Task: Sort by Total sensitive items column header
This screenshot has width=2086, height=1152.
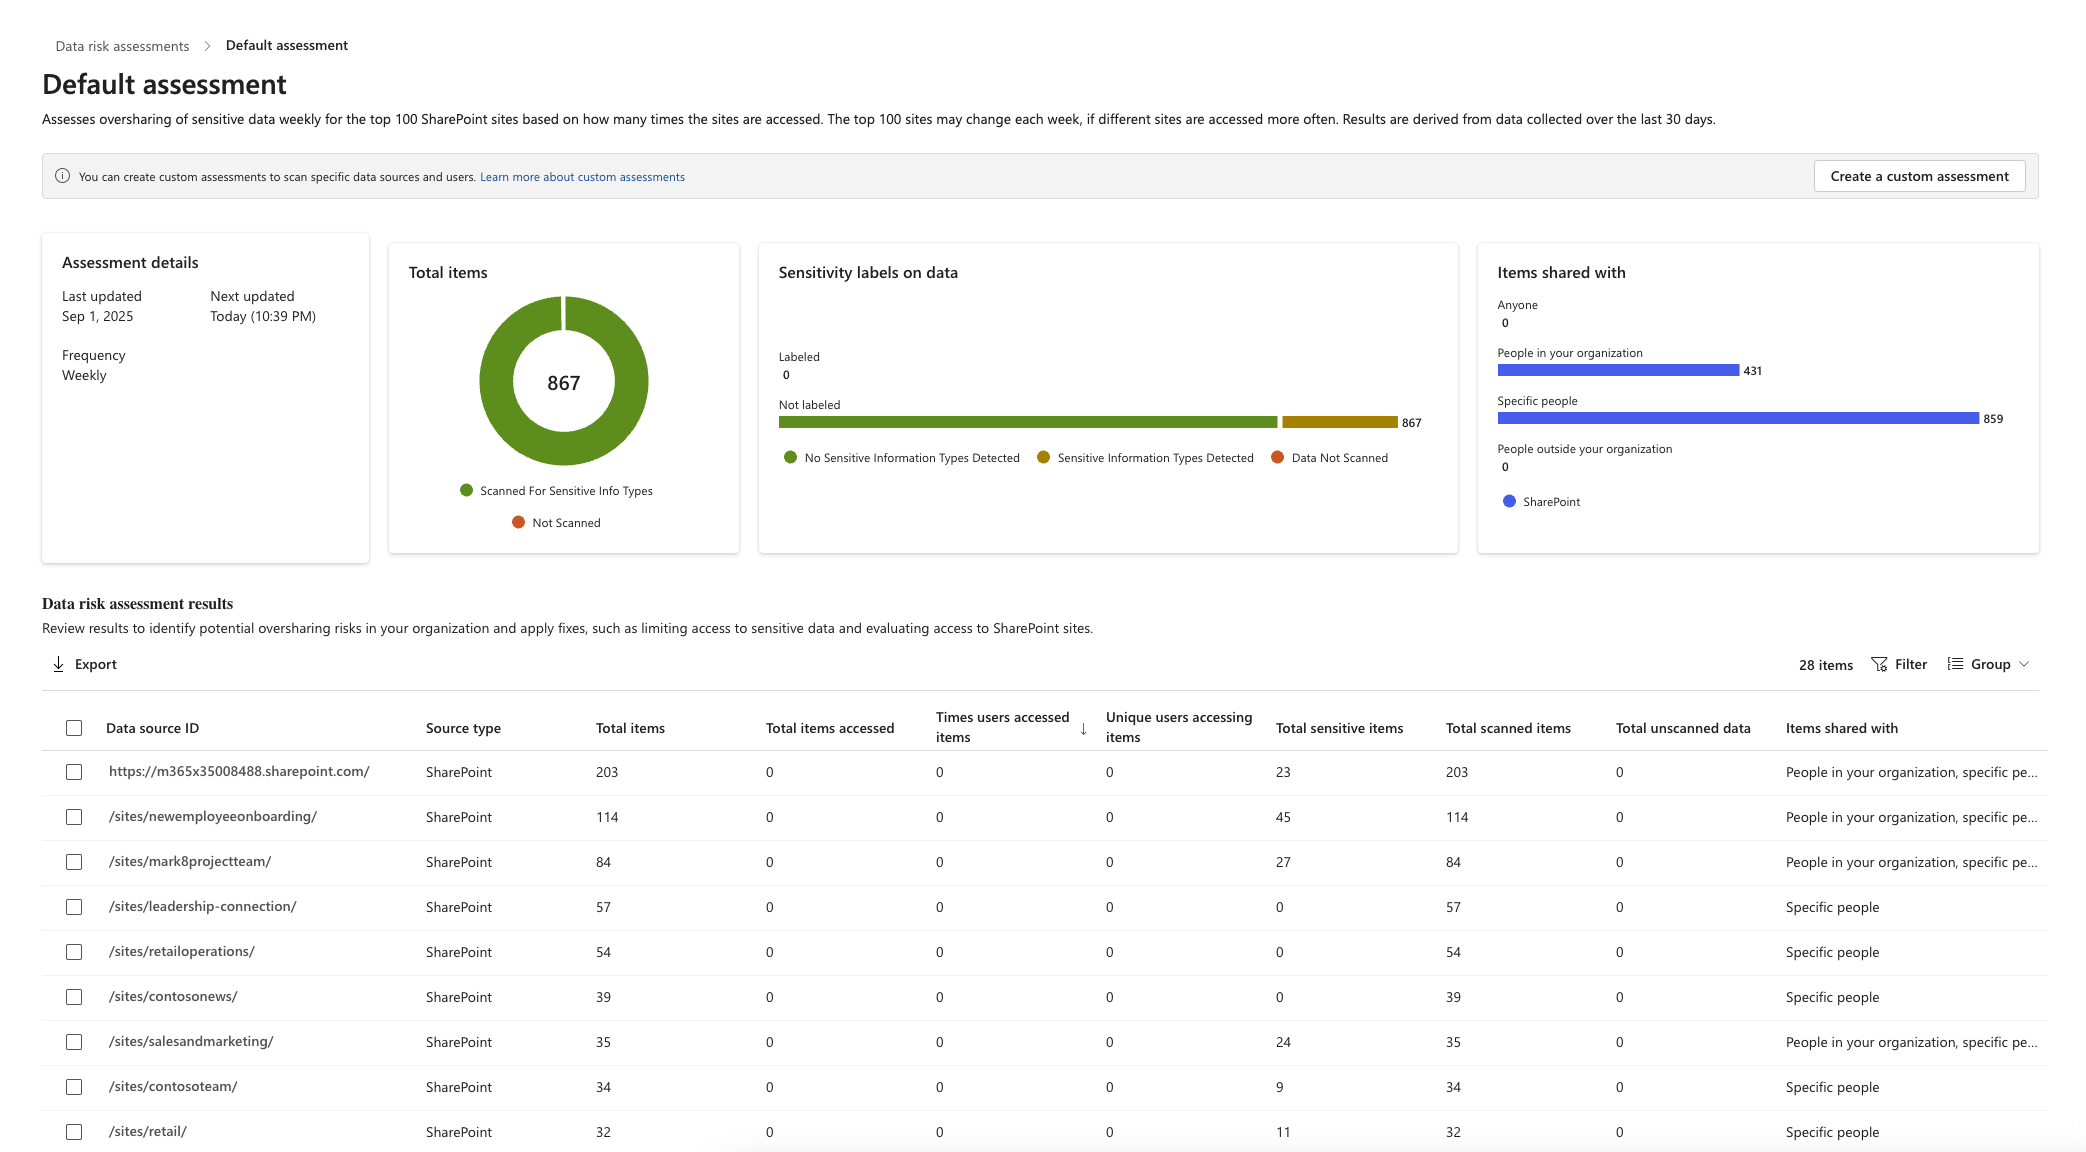Action: click(x=1339, y=728)
